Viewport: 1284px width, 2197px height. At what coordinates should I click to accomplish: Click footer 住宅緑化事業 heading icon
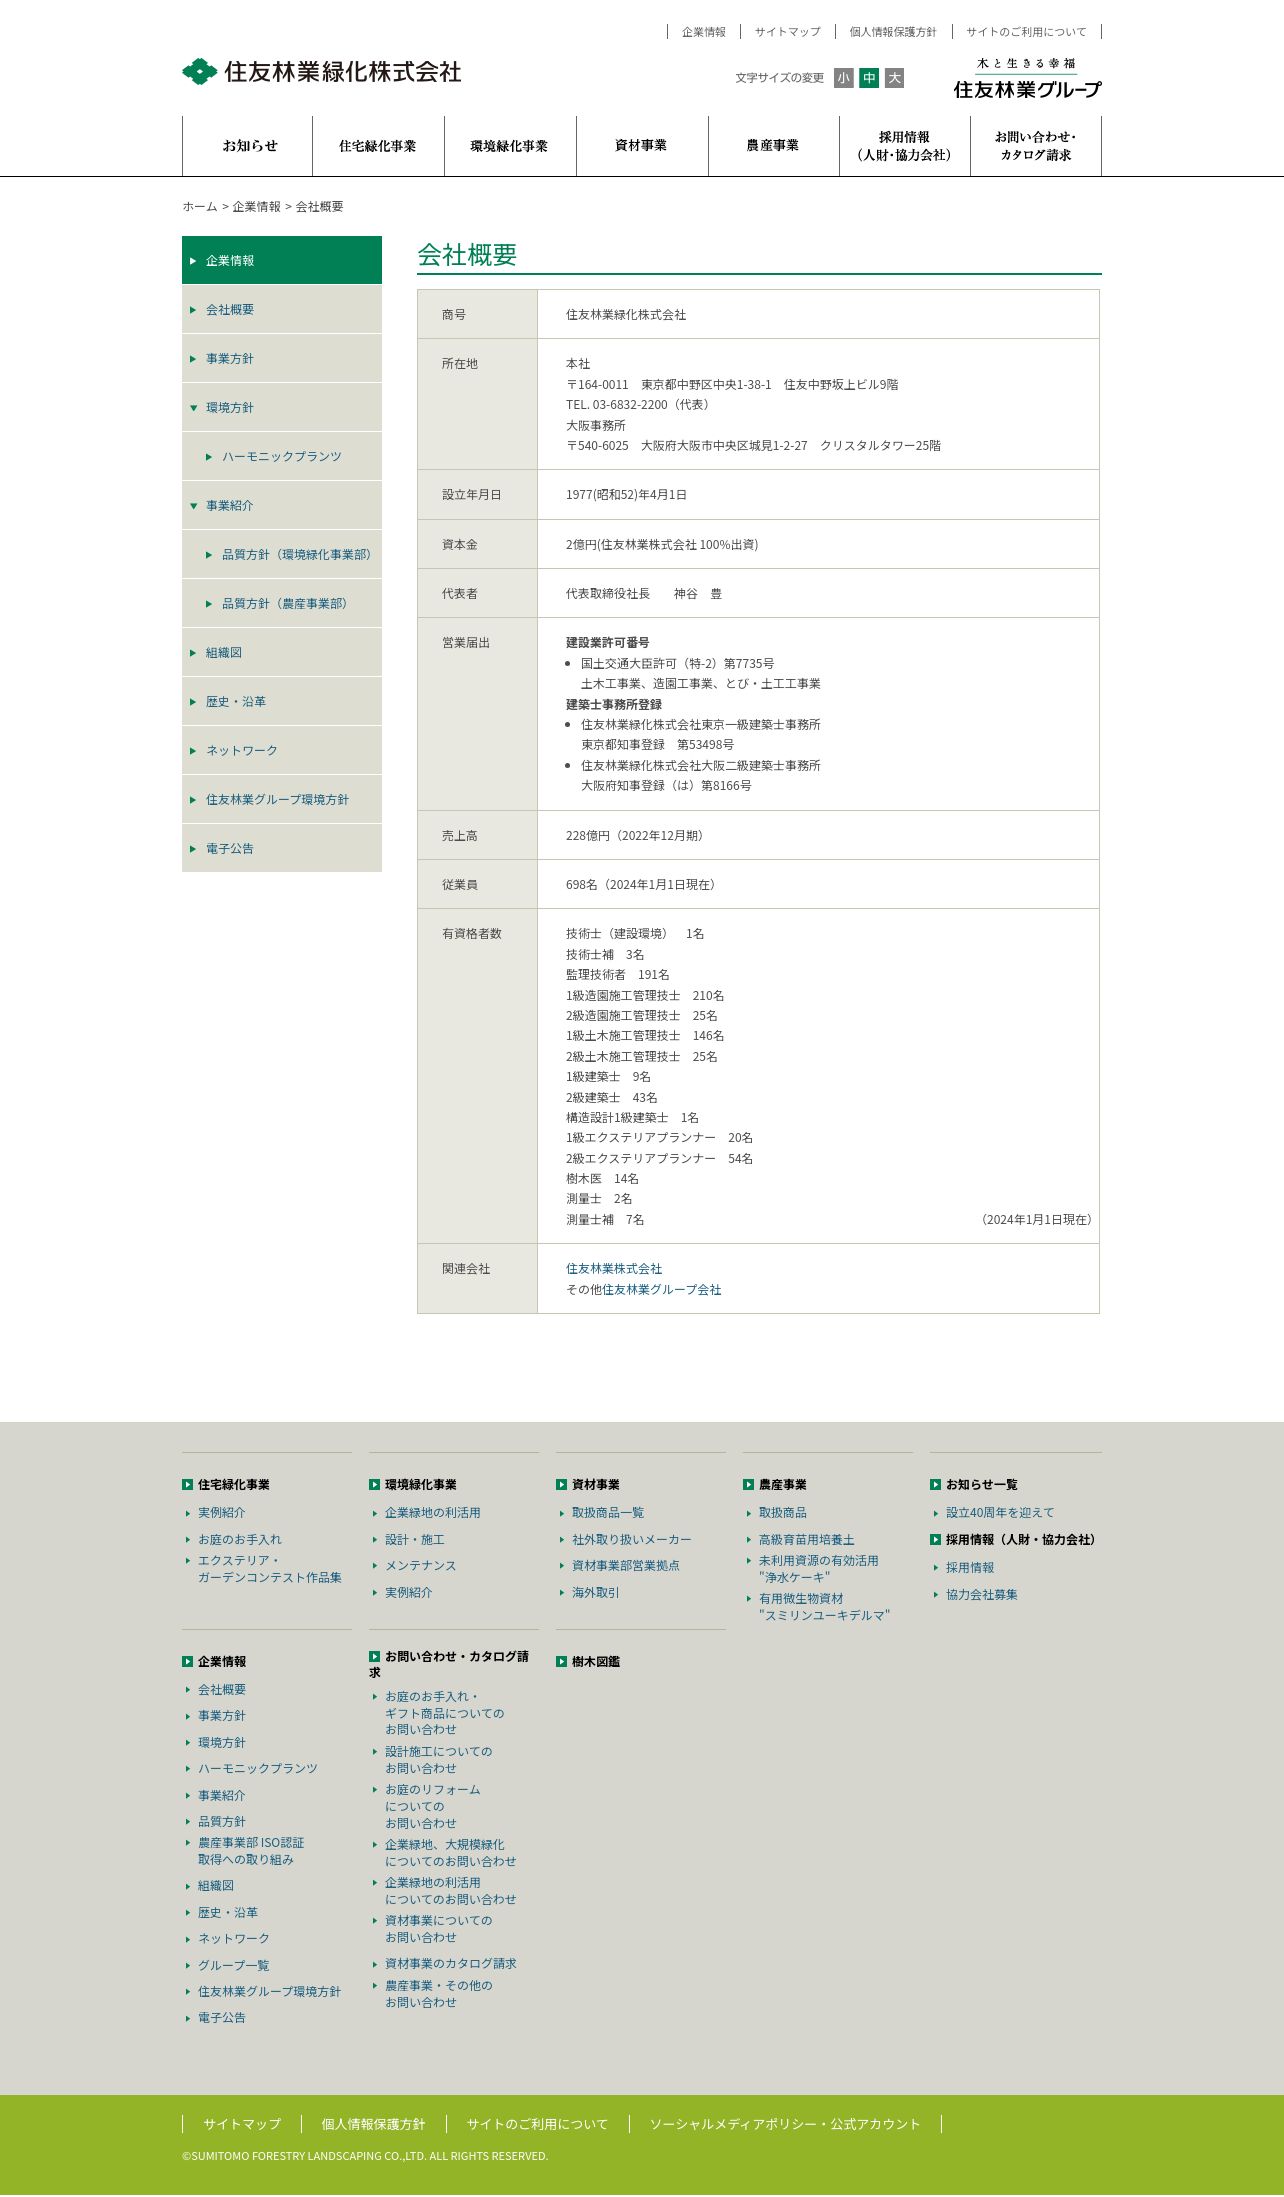click(187, 1485)
